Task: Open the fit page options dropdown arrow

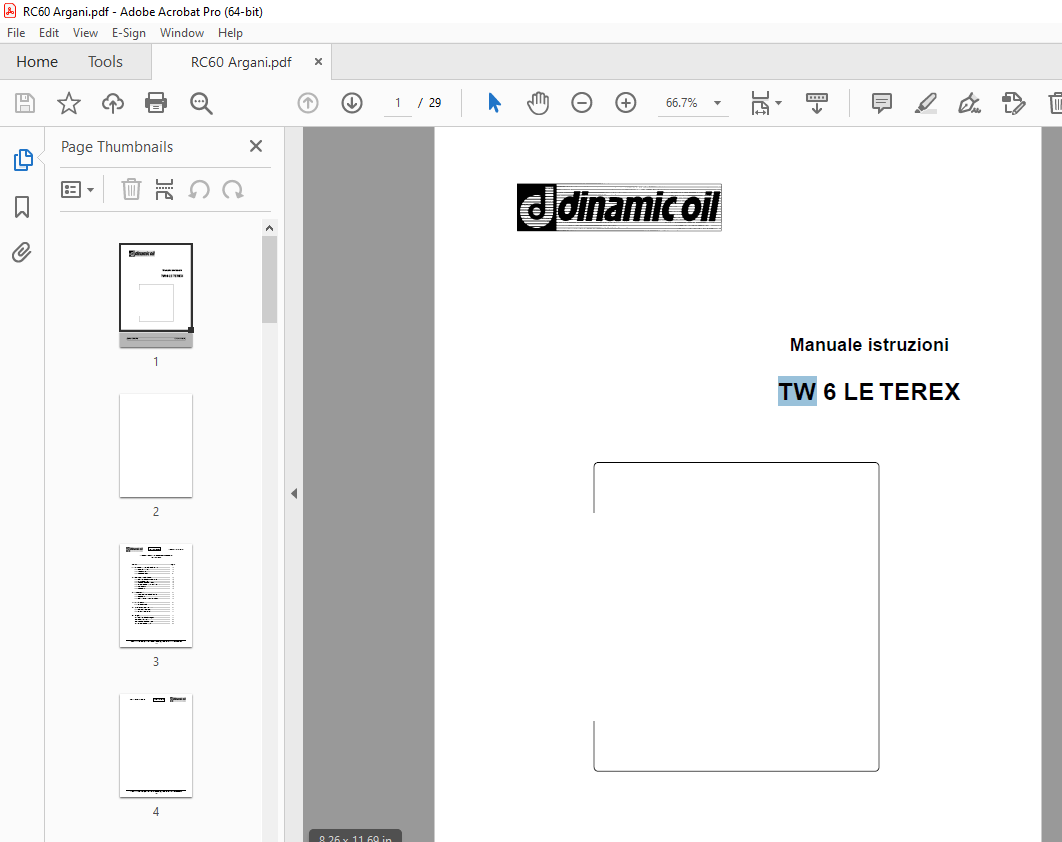Action: coord(778,103)
